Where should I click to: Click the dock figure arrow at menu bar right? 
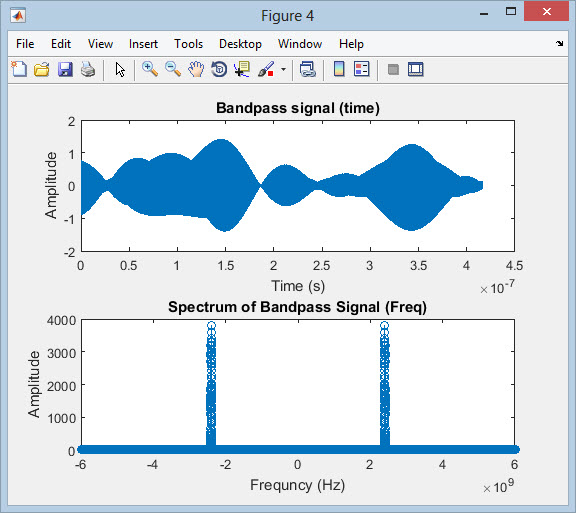click(x=559, y=44)
